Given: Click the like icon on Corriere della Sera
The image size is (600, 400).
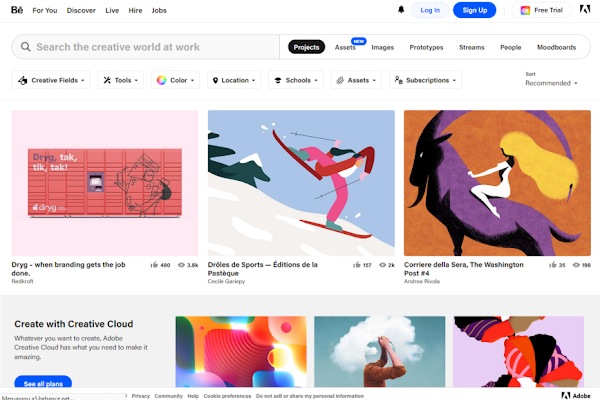Looking at the screenshot, I should pyautogui.click(x=553, y=265).
